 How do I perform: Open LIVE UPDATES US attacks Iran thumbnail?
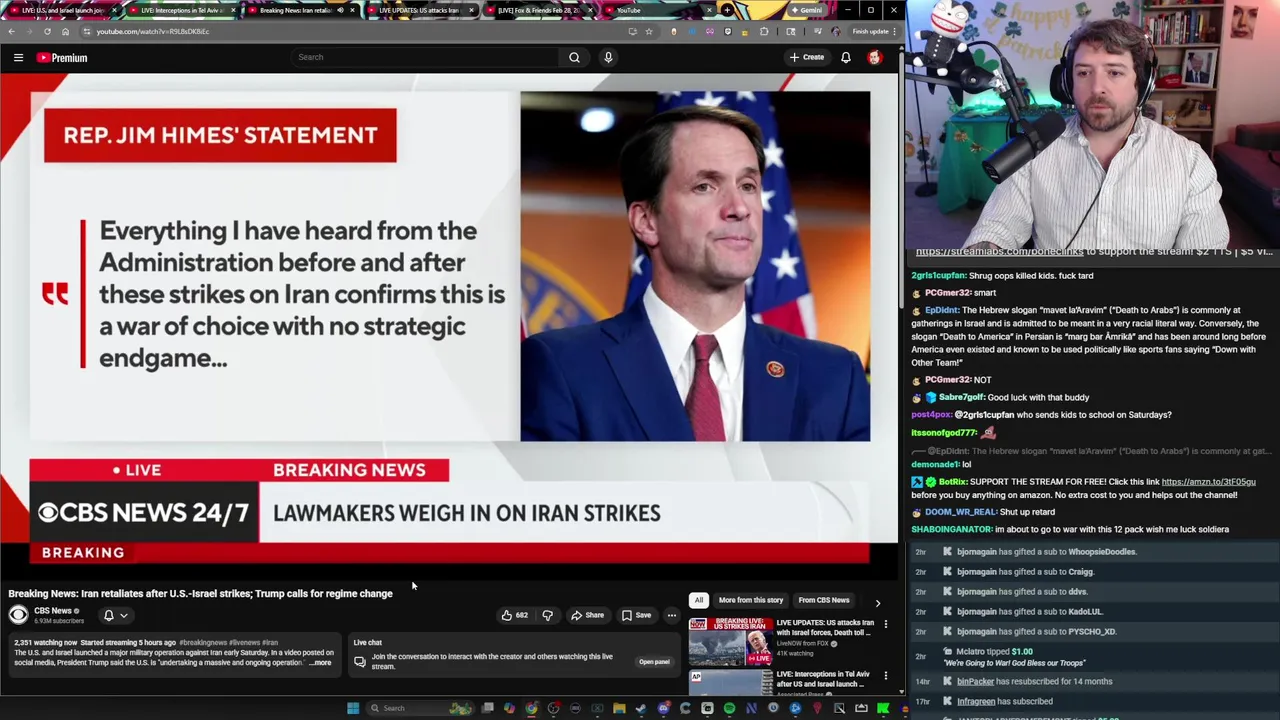point(730,642)
